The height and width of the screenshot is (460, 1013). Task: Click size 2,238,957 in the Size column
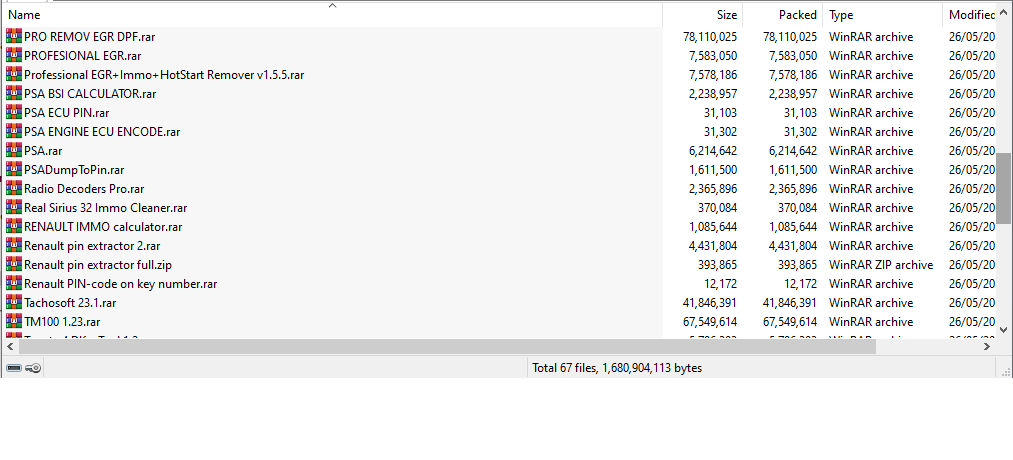pyautogui.click(x=713, y=94)
